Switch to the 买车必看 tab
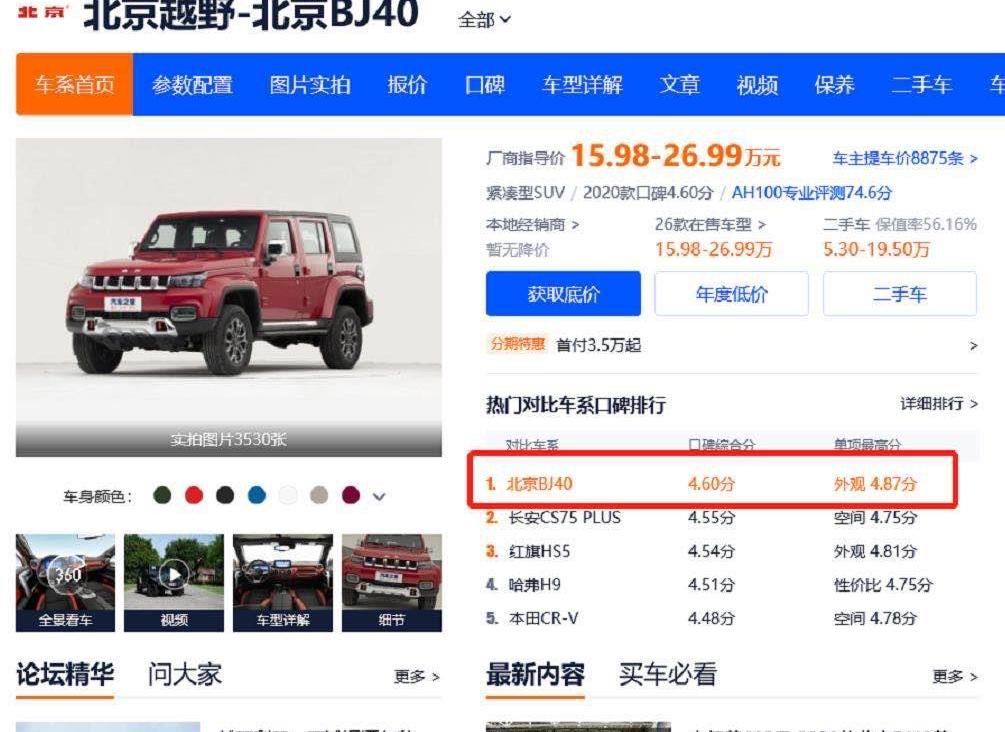Screen dimensions: 1005x732 [668, 675]
